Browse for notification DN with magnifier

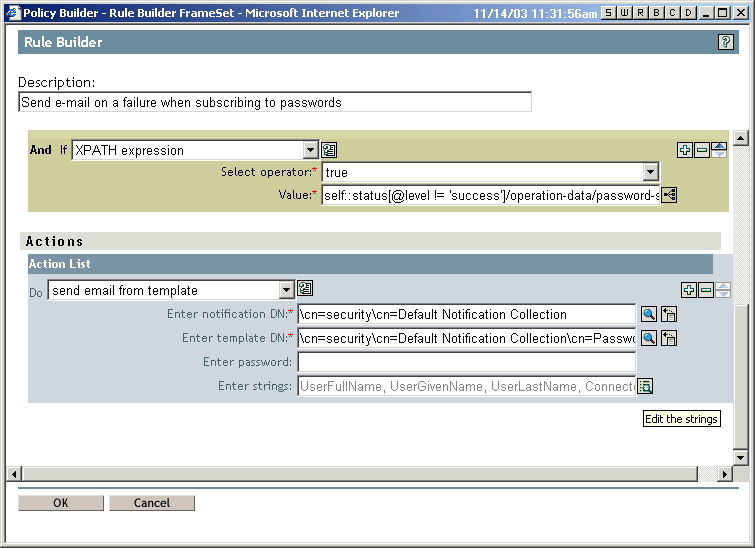(x=649, y=314)
